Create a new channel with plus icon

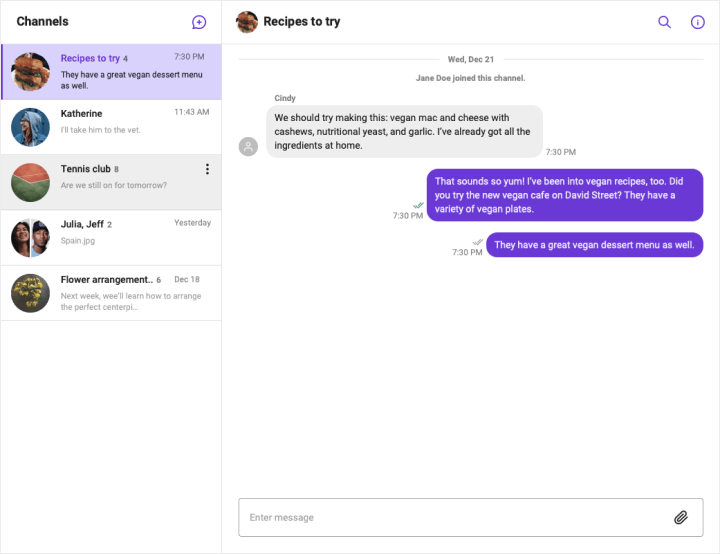tap(199, 22)
